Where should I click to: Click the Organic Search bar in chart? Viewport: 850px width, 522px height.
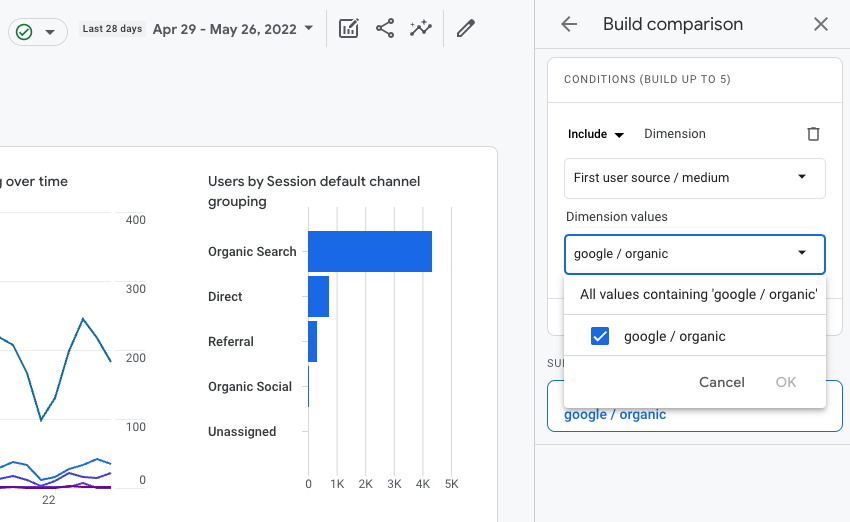pos(369,251)
